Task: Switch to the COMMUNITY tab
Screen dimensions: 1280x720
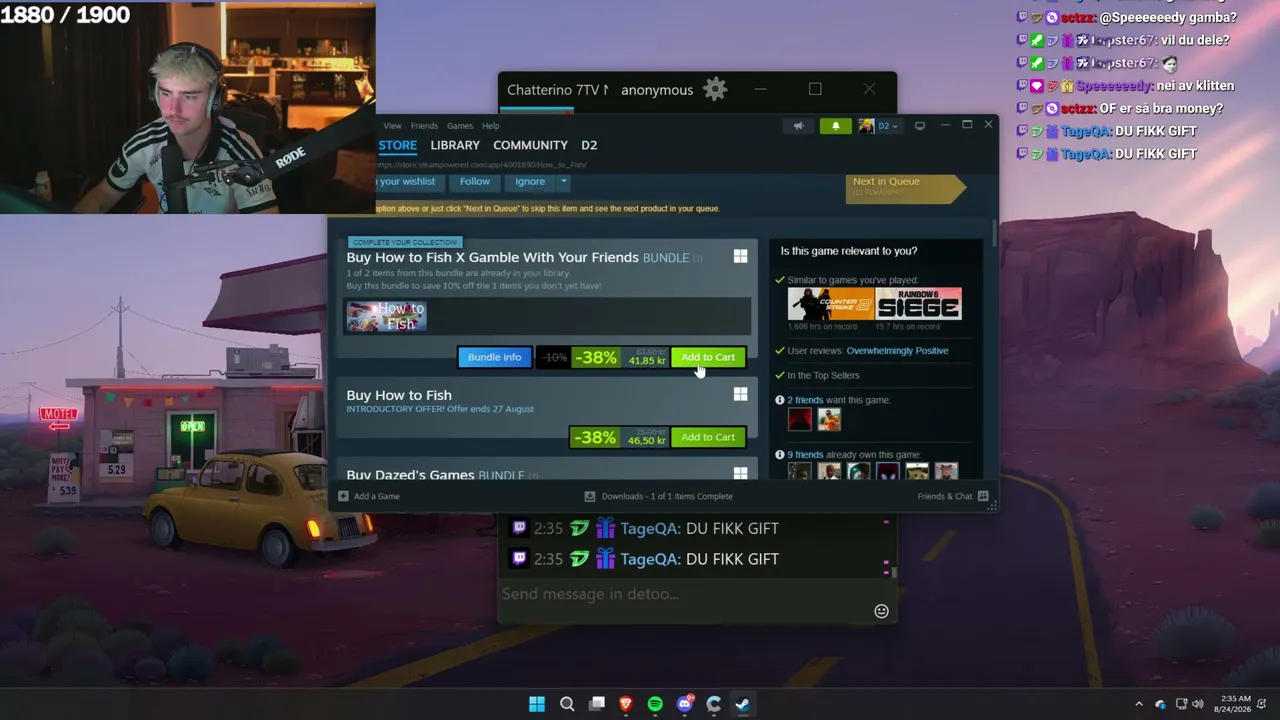Action: [x=530, y=145]
